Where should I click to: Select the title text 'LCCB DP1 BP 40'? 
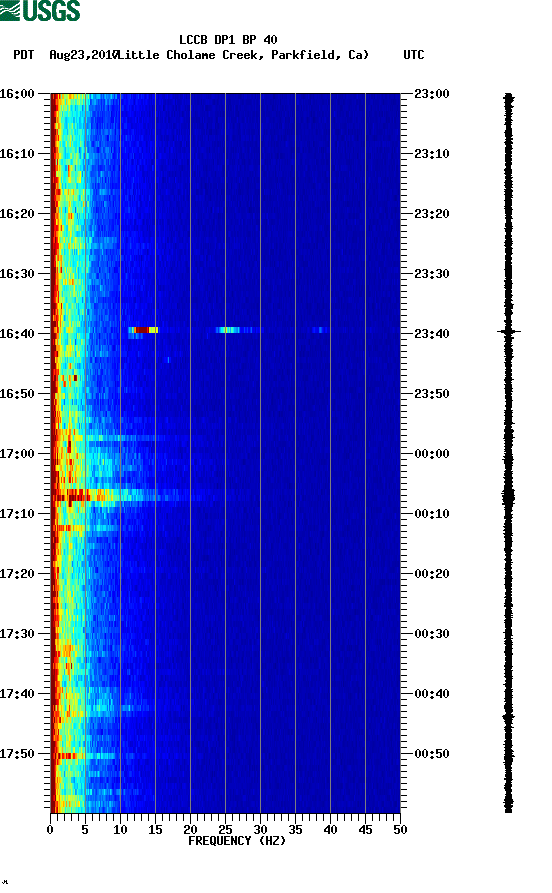pyautogui.click(x=228, y=40)
